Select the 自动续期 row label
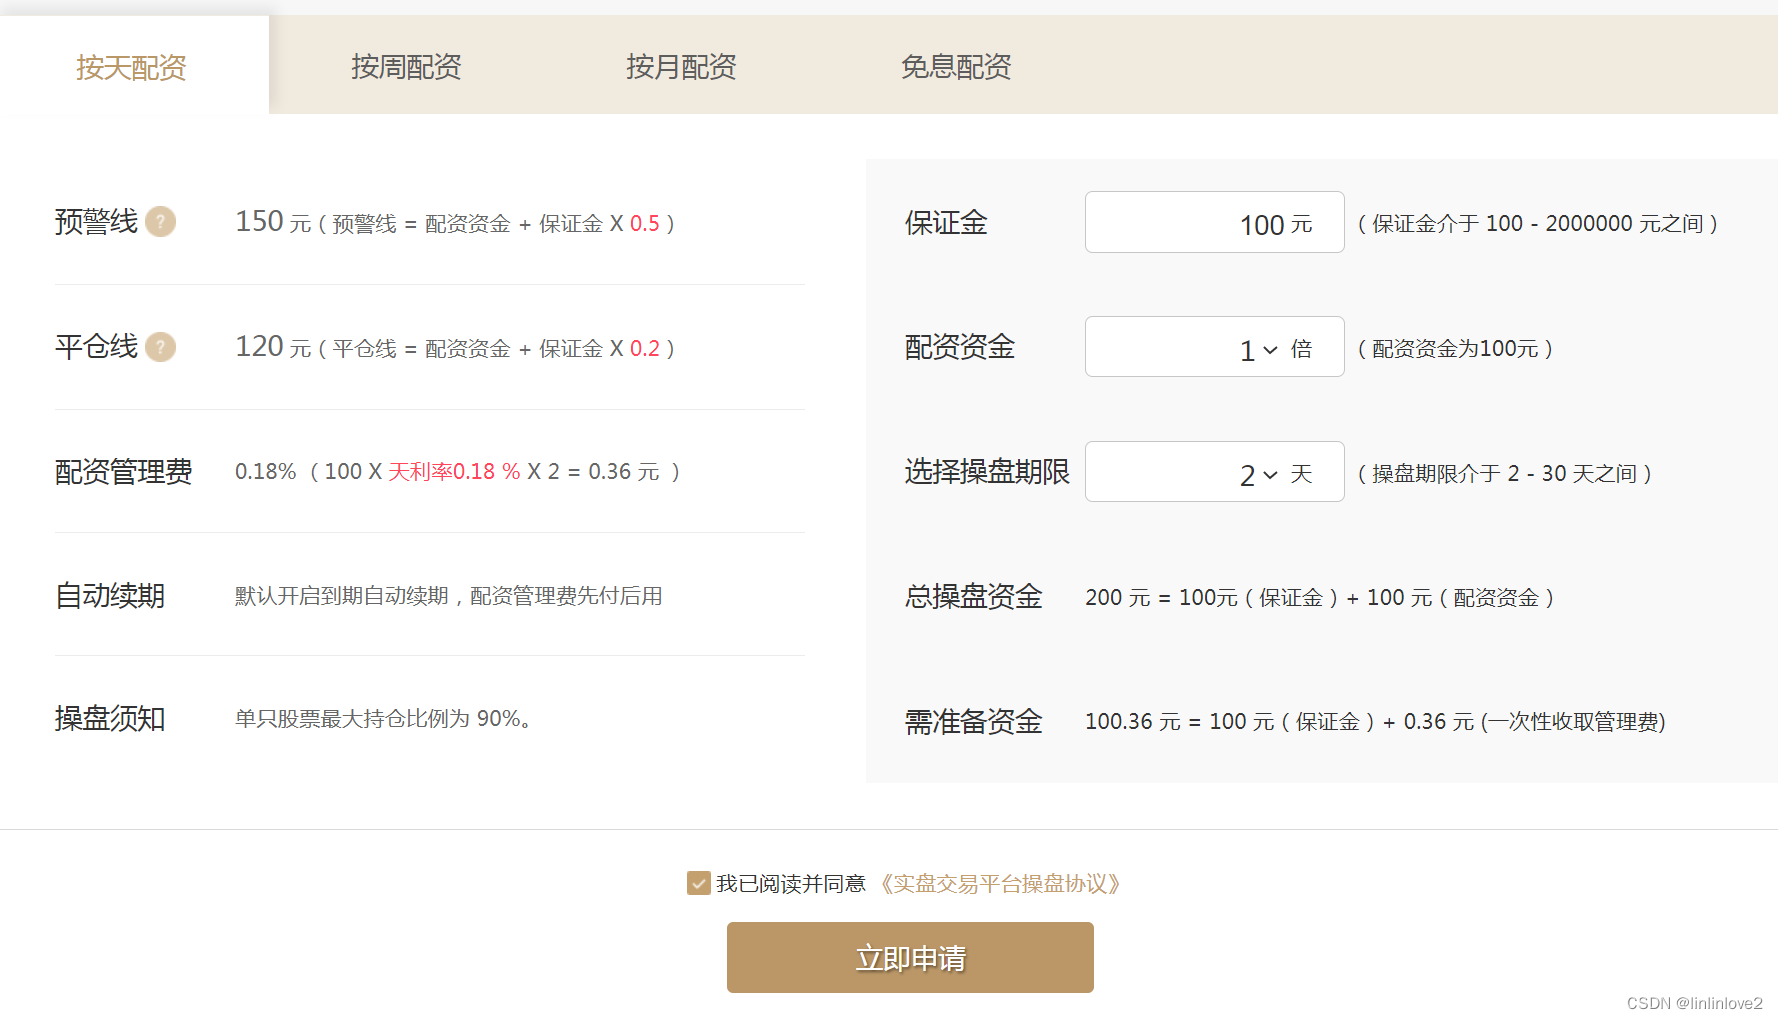 pos(110,596)
